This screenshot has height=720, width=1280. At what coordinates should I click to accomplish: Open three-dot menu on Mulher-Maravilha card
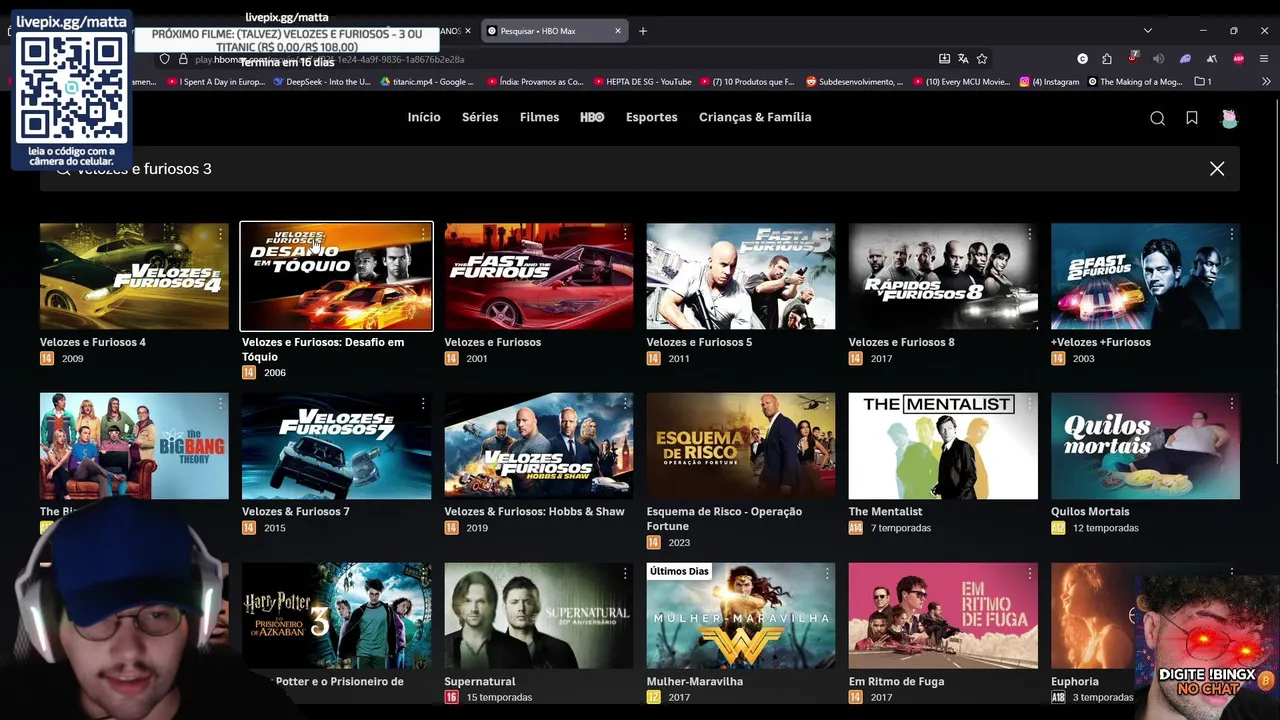pos(827,574)
